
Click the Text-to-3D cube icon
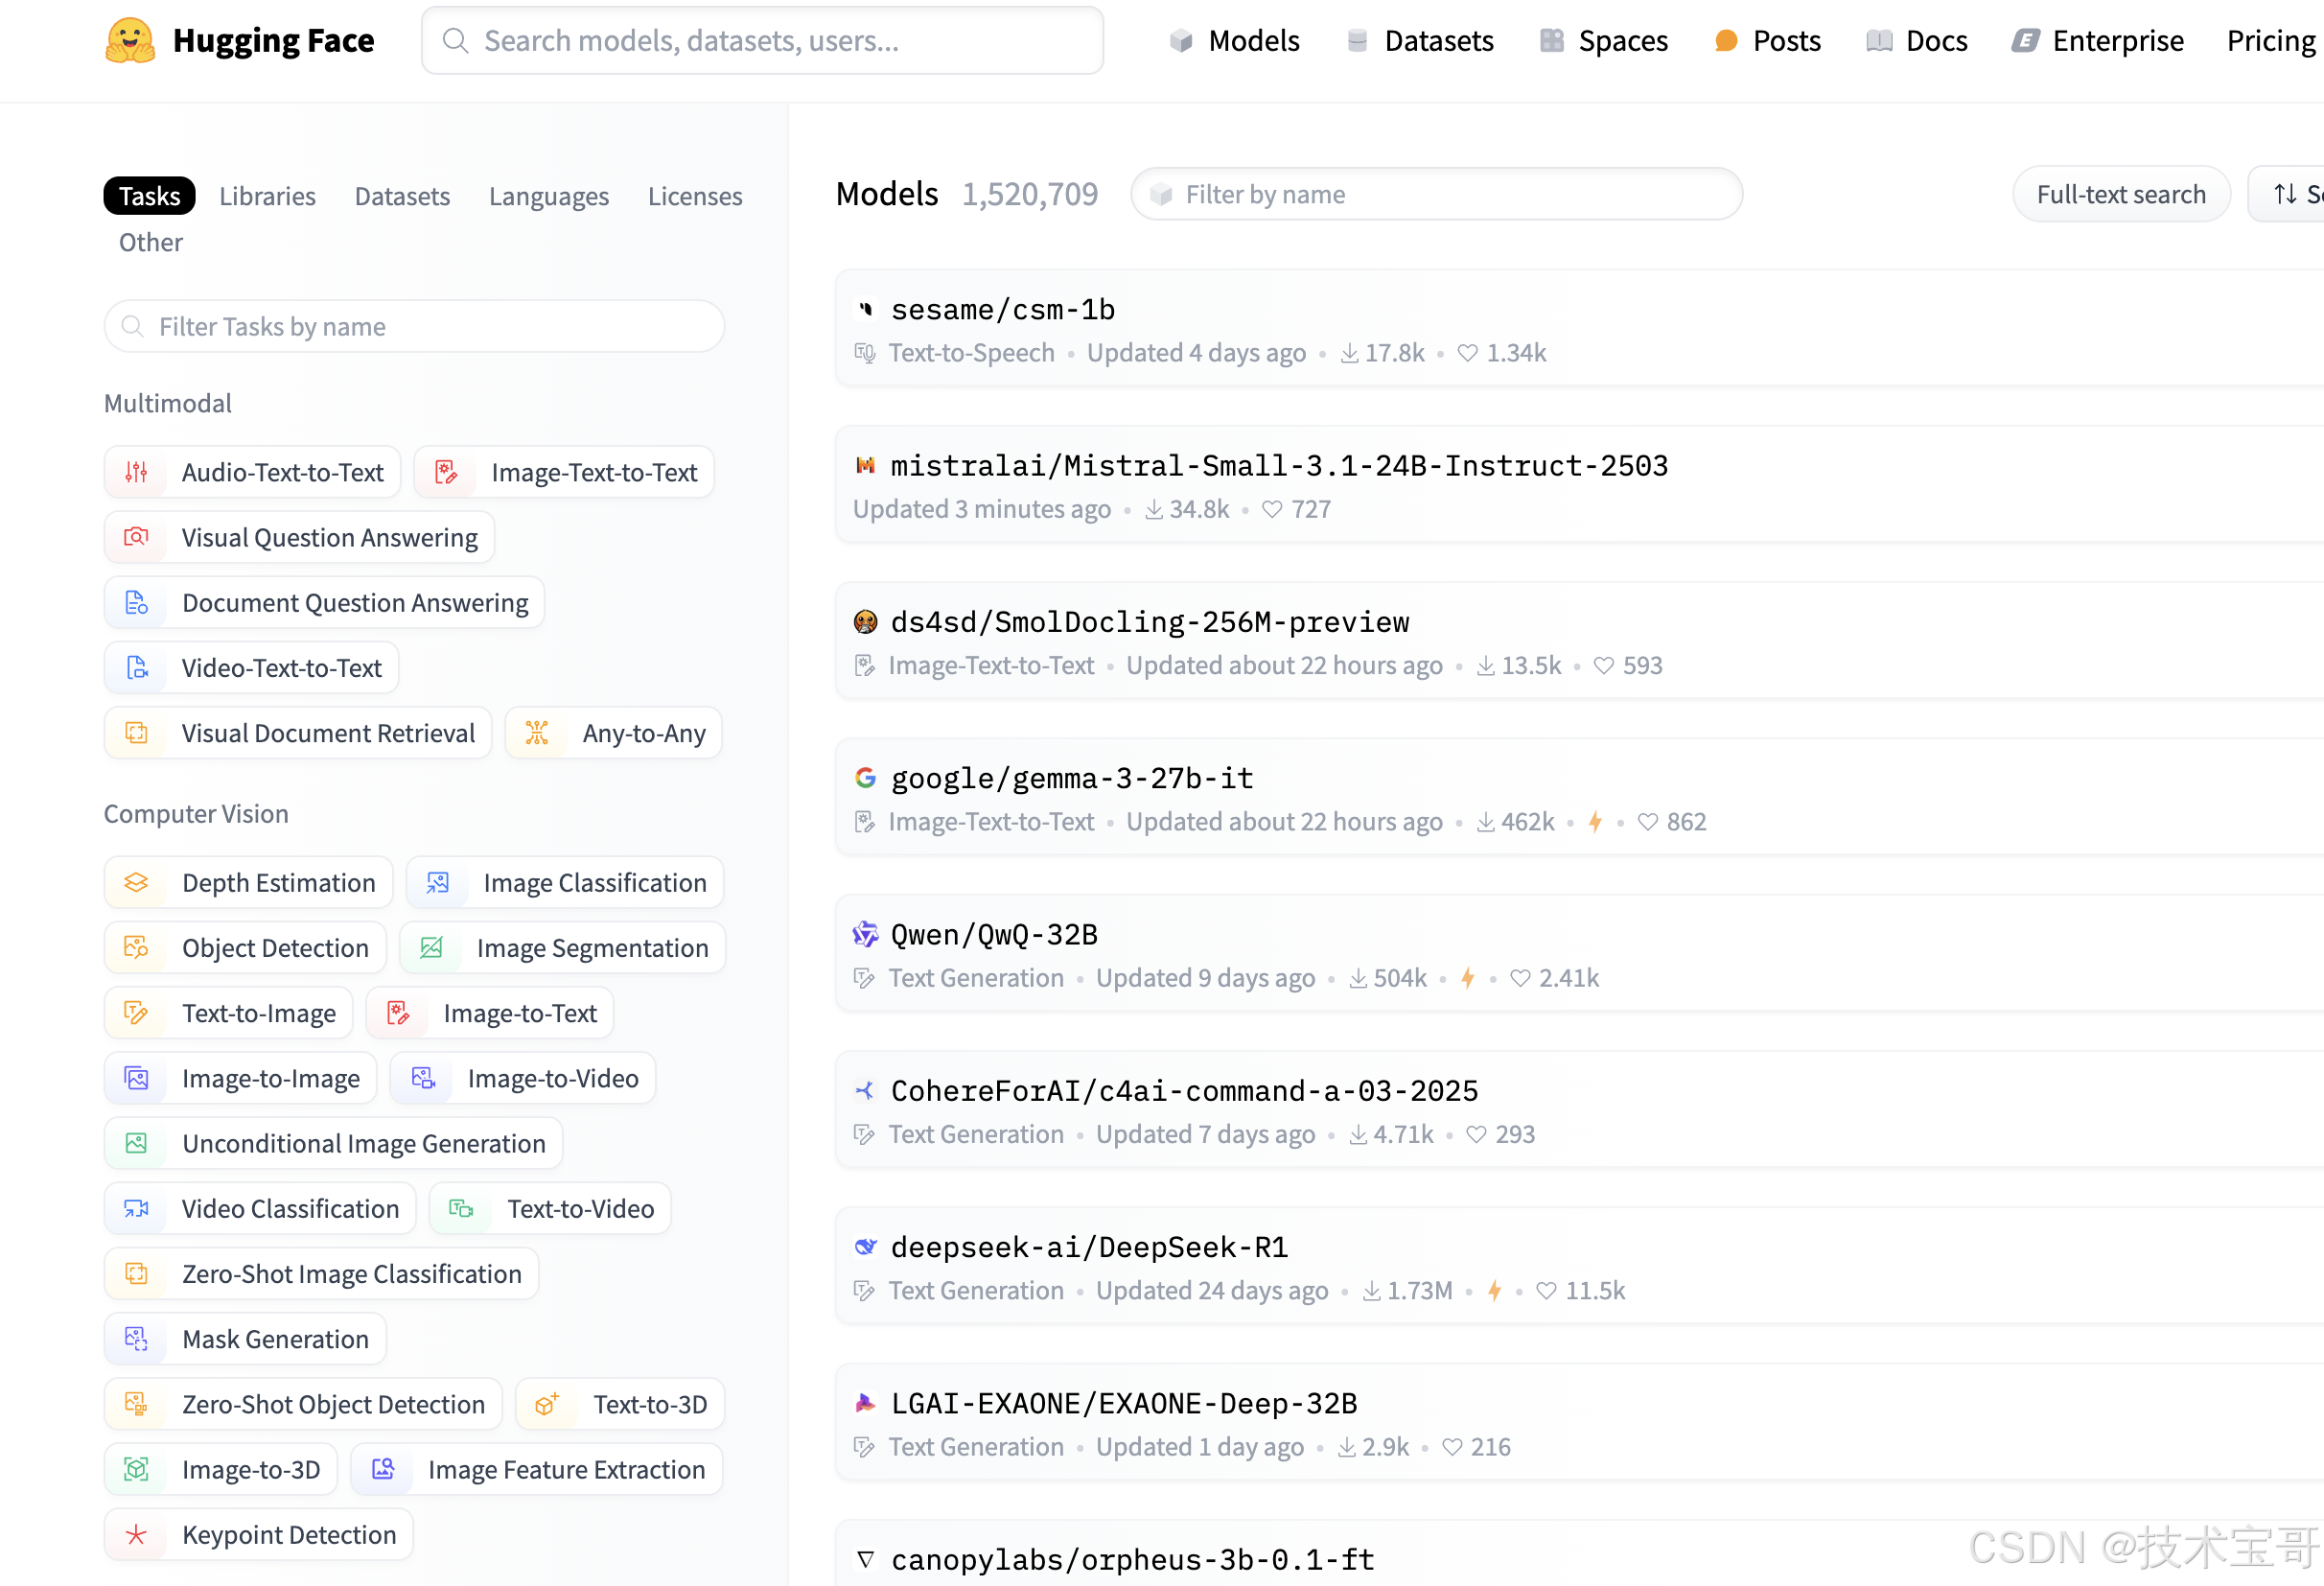click(x=546, y=1404)
